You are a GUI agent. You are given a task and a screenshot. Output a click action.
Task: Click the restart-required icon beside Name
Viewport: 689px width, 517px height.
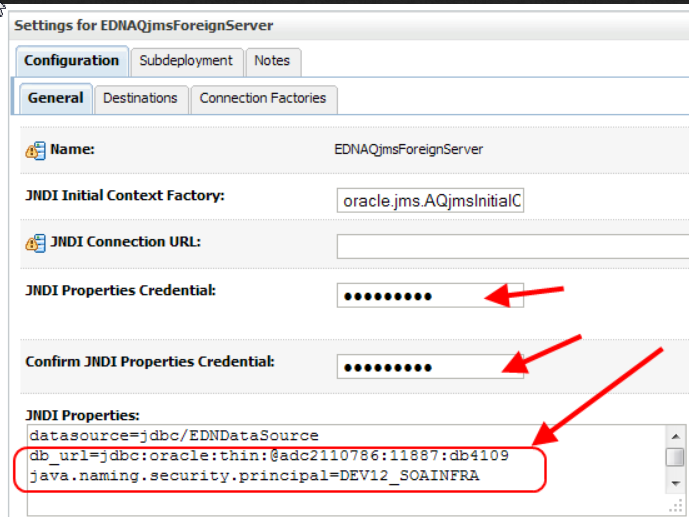(35, 151)
